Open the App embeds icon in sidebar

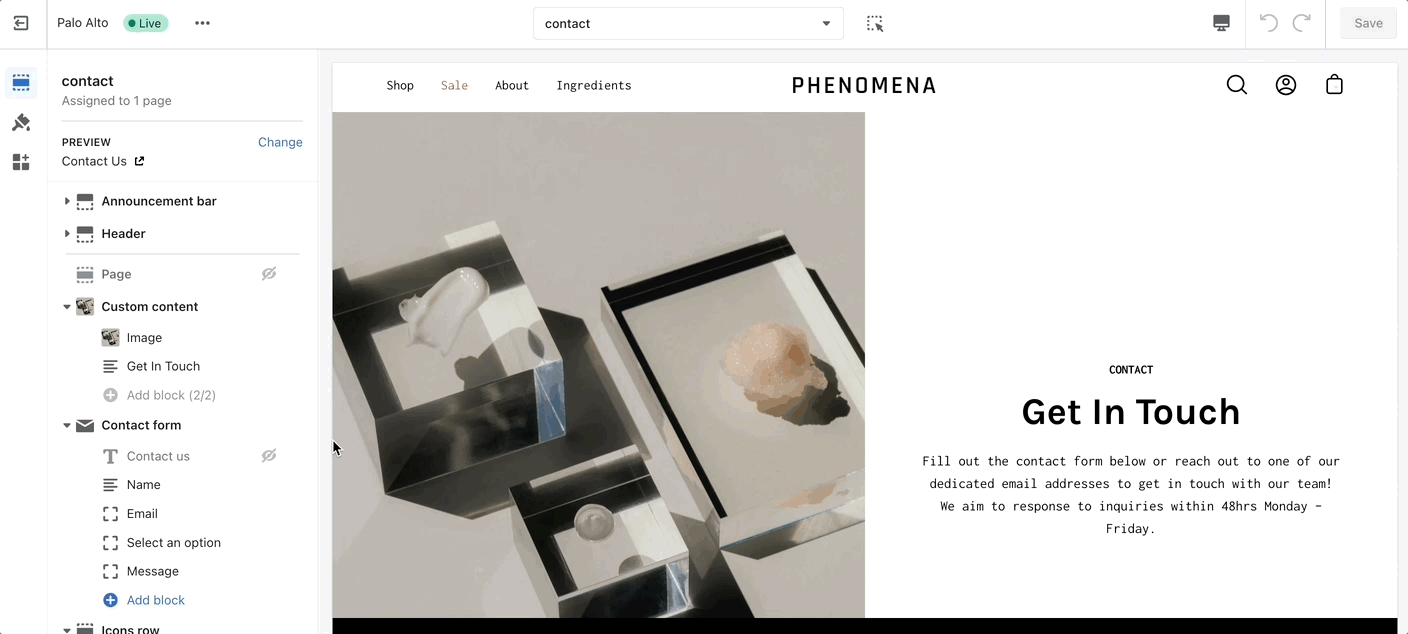point(21,162)
